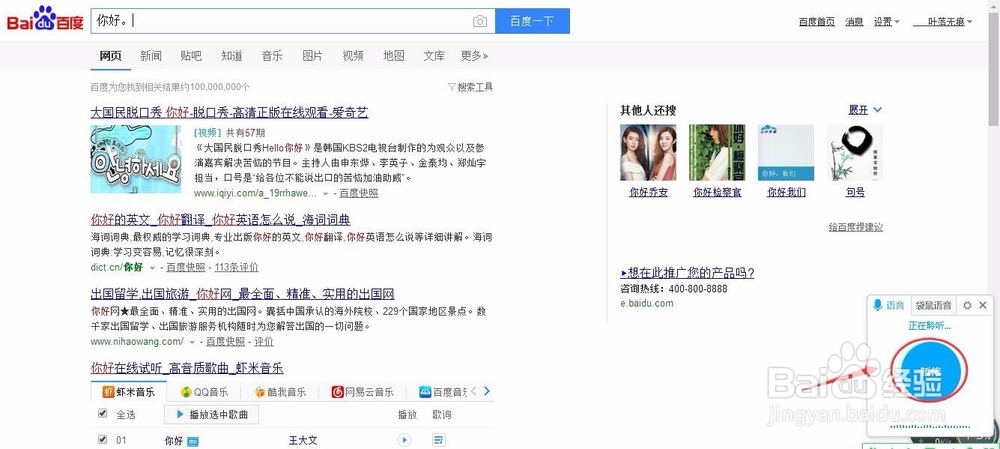Expand the 叶落无痕 user account dropdown
Screen dimensions: 1000x449
click(x=943, y=22)
